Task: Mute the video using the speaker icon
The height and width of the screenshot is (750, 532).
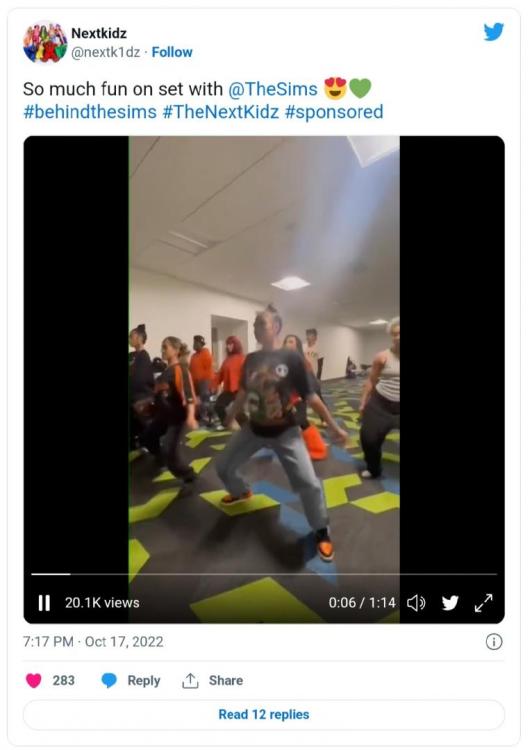Action: point(416,603)
